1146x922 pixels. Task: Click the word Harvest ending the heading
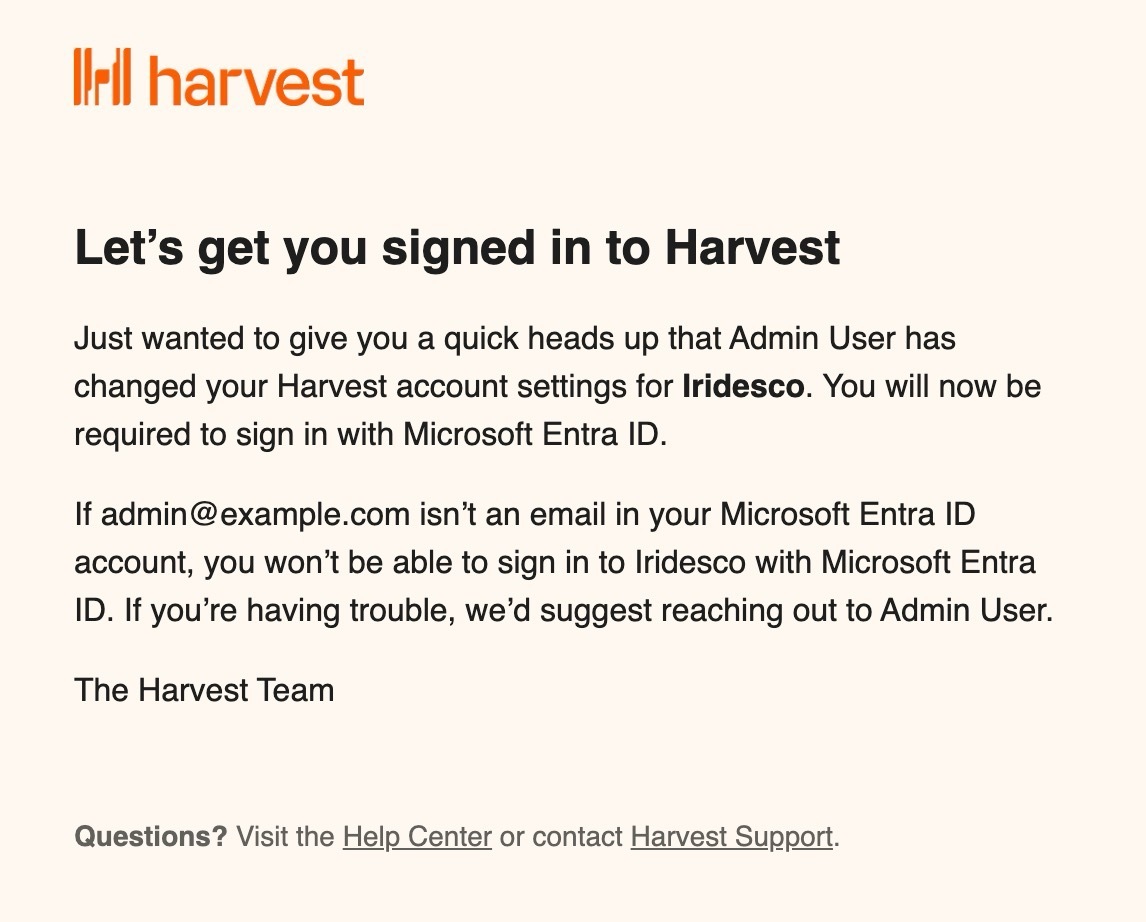(x=752, y=248)
